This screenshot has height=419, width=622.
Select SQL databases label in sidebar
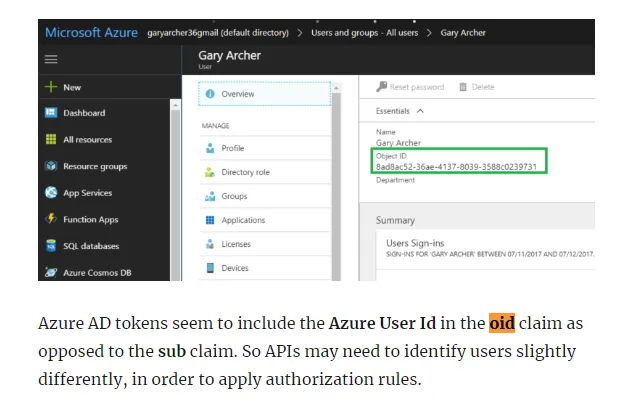coord(91,246)
